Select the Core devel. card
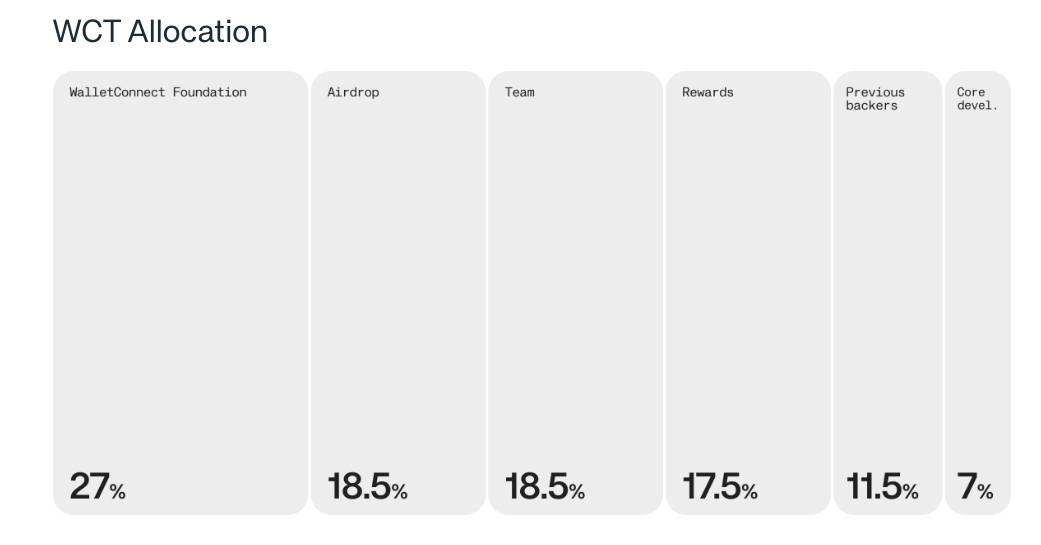 [x=977, y=293]
